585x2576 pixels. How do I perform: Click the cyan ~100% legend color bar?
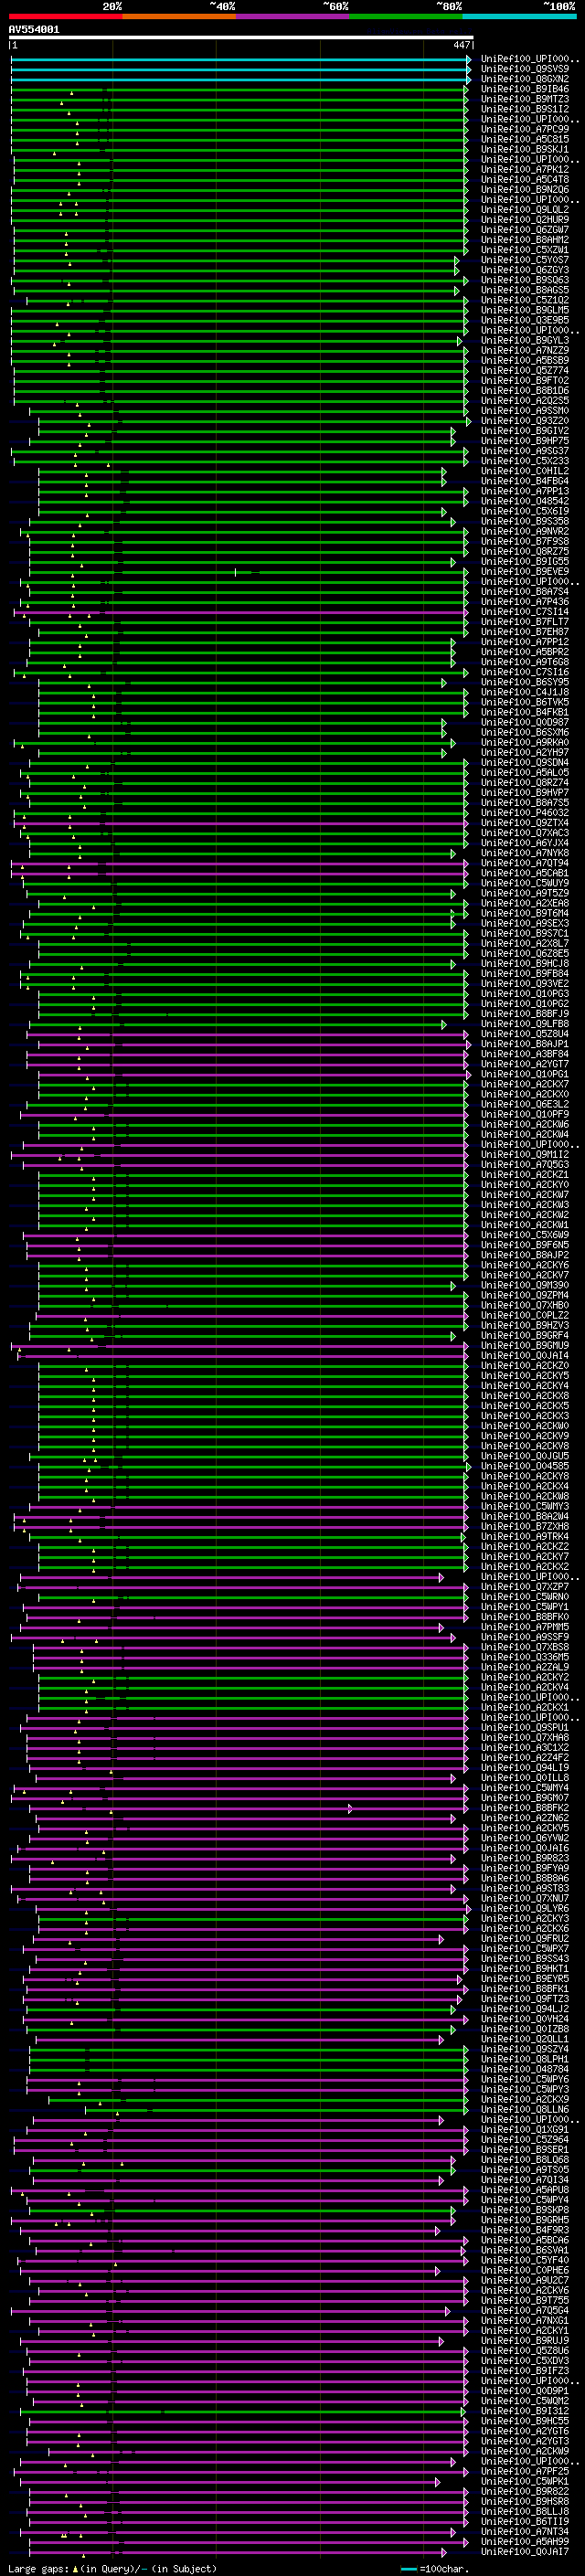[519, 16]
